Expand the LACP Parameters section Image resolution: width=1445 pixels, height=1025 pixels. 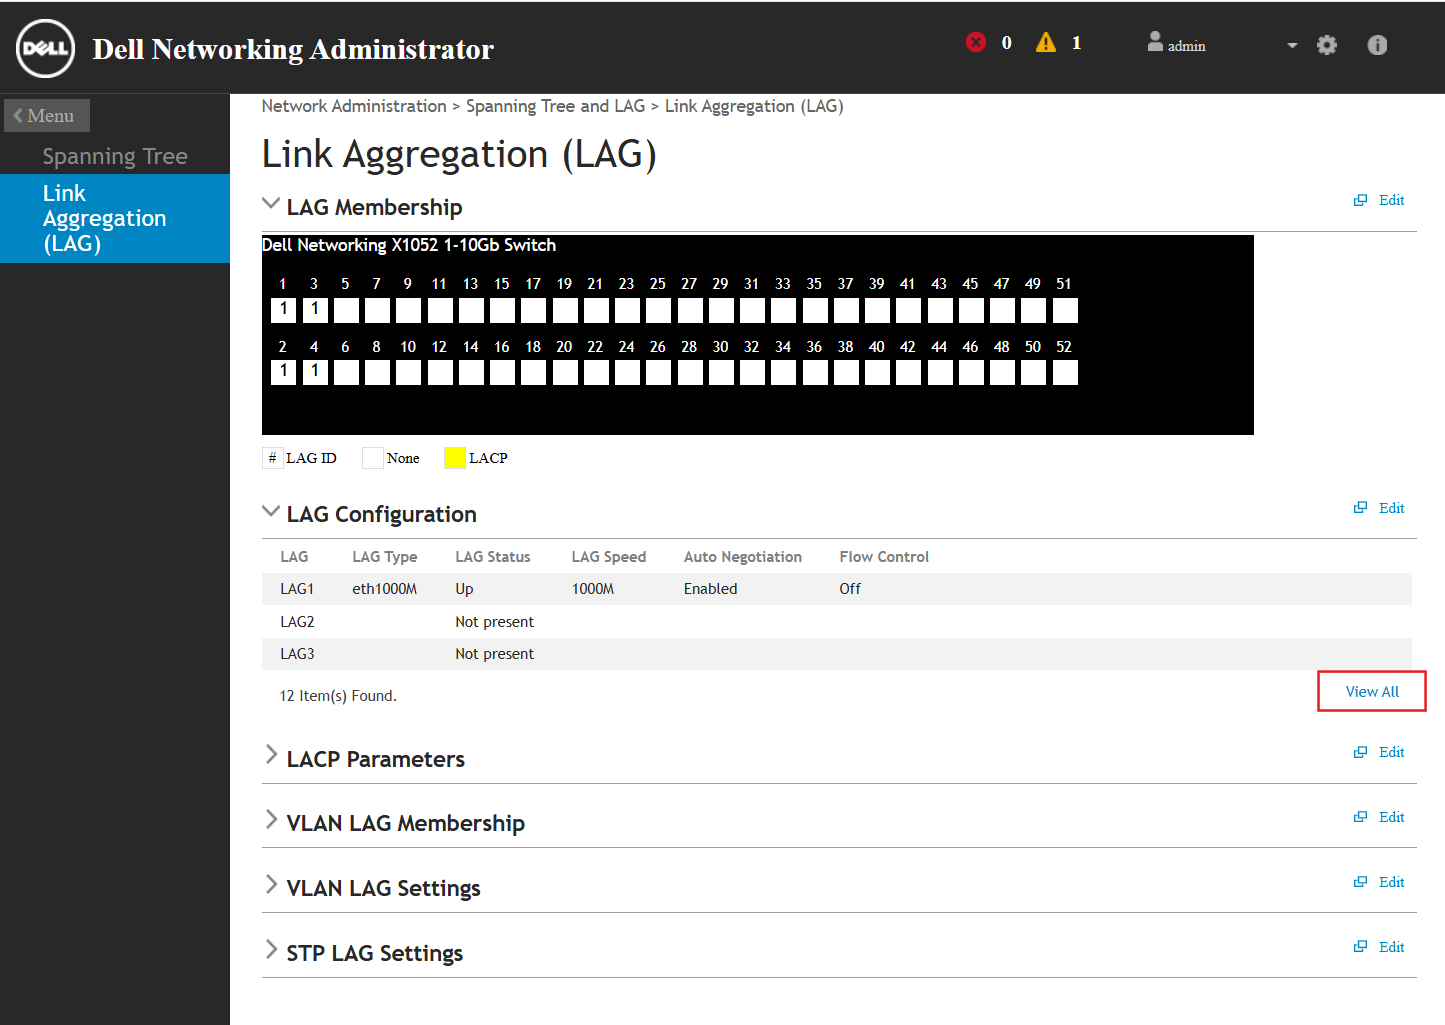point(271,755)
